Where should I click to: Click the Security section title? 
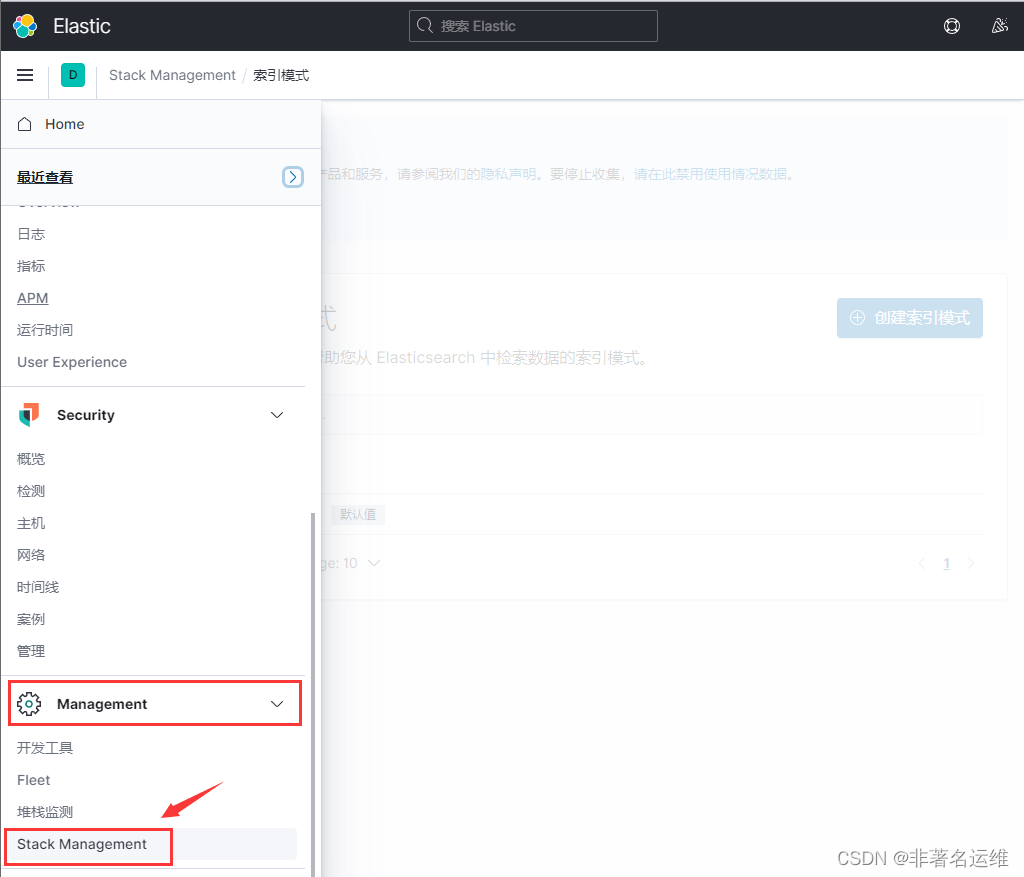pyautogui.click(x=86, y=415)
